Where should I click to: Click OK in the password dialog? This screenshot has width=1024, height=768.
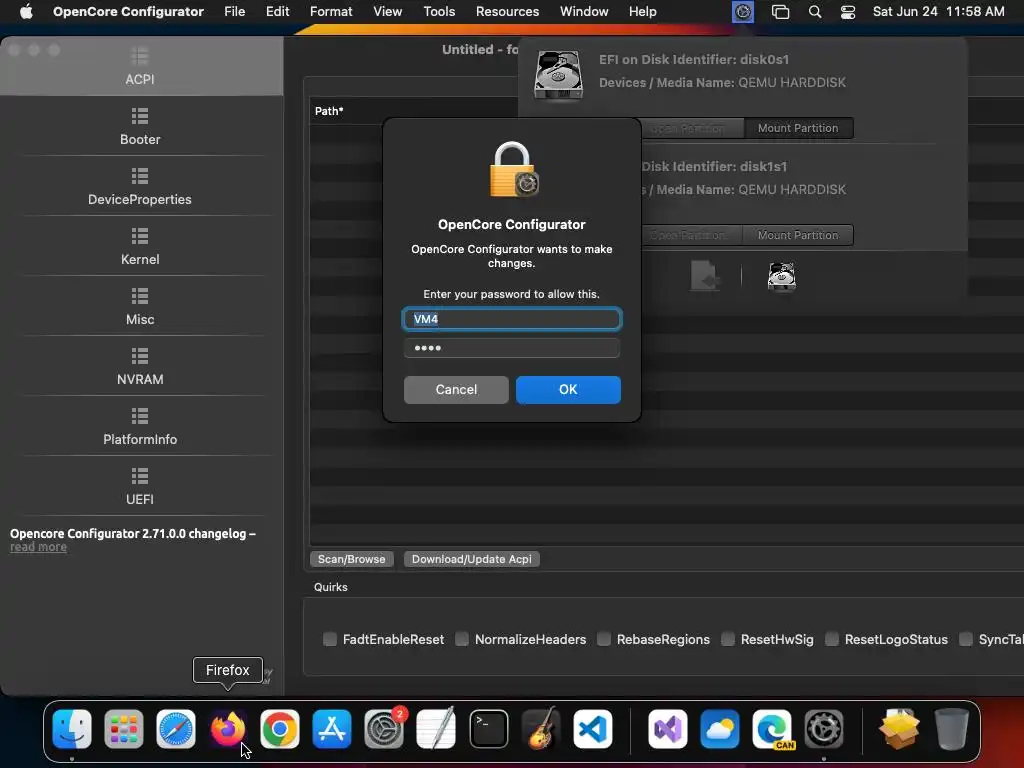568,389
